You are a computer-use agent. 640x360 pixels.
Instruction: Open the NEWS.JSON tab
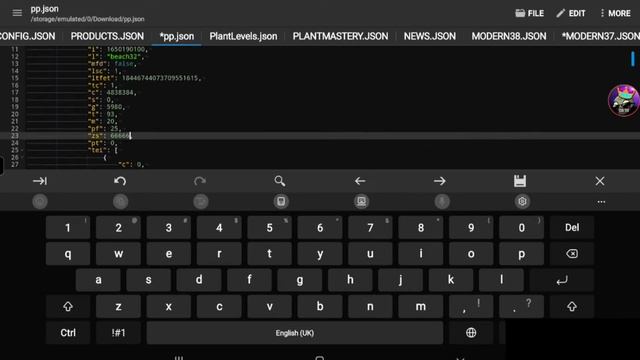430,36
